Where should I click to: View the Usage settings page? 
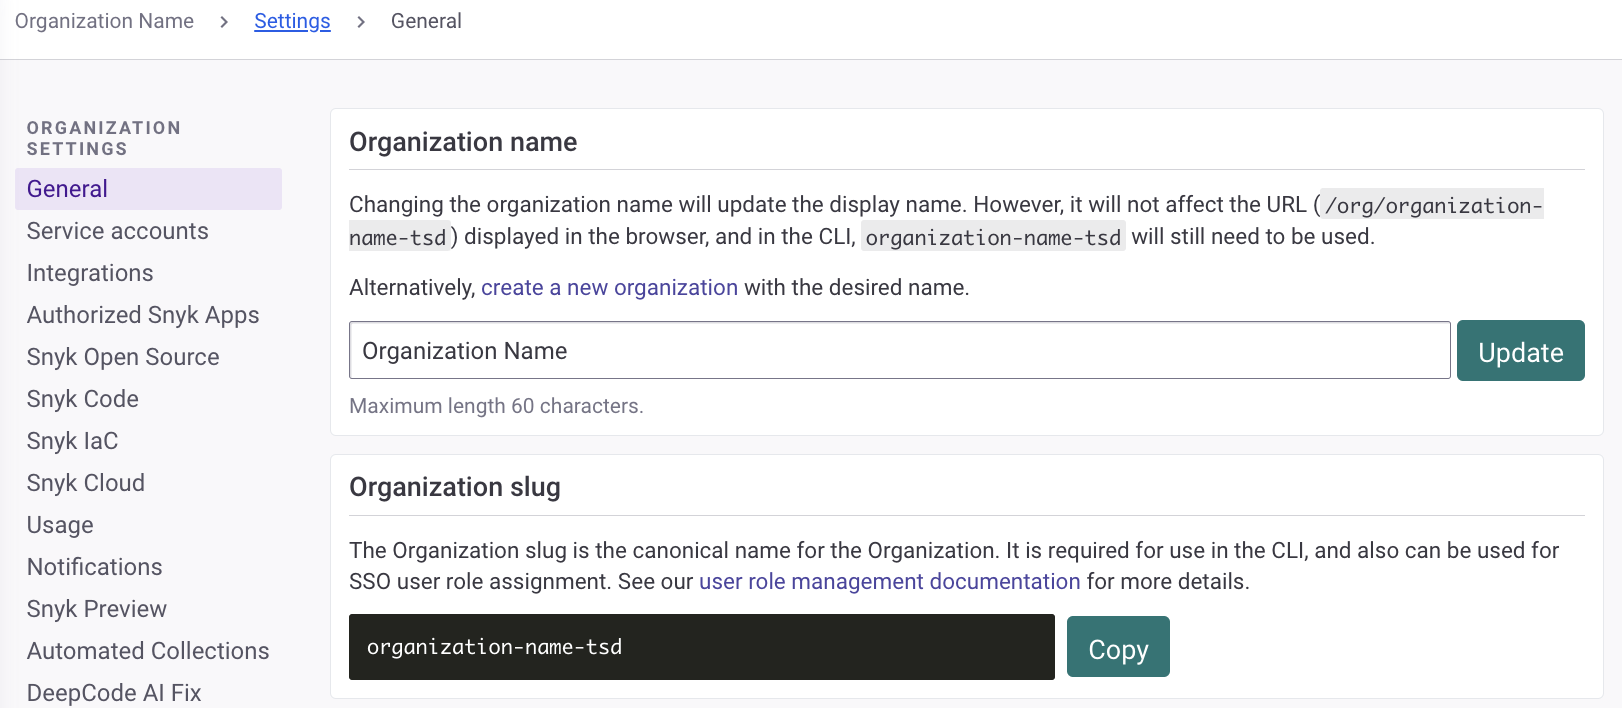tap(60, 525)
